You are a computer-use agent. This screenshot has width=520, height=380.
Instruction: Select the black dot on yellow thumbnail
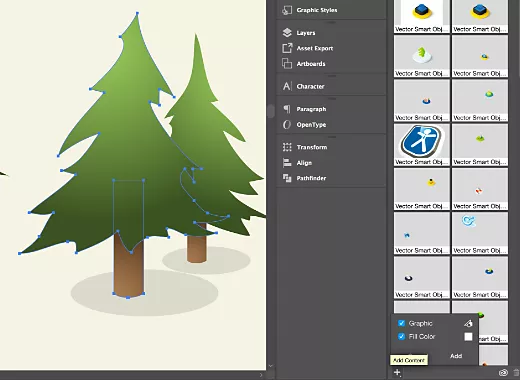[422, 189]
